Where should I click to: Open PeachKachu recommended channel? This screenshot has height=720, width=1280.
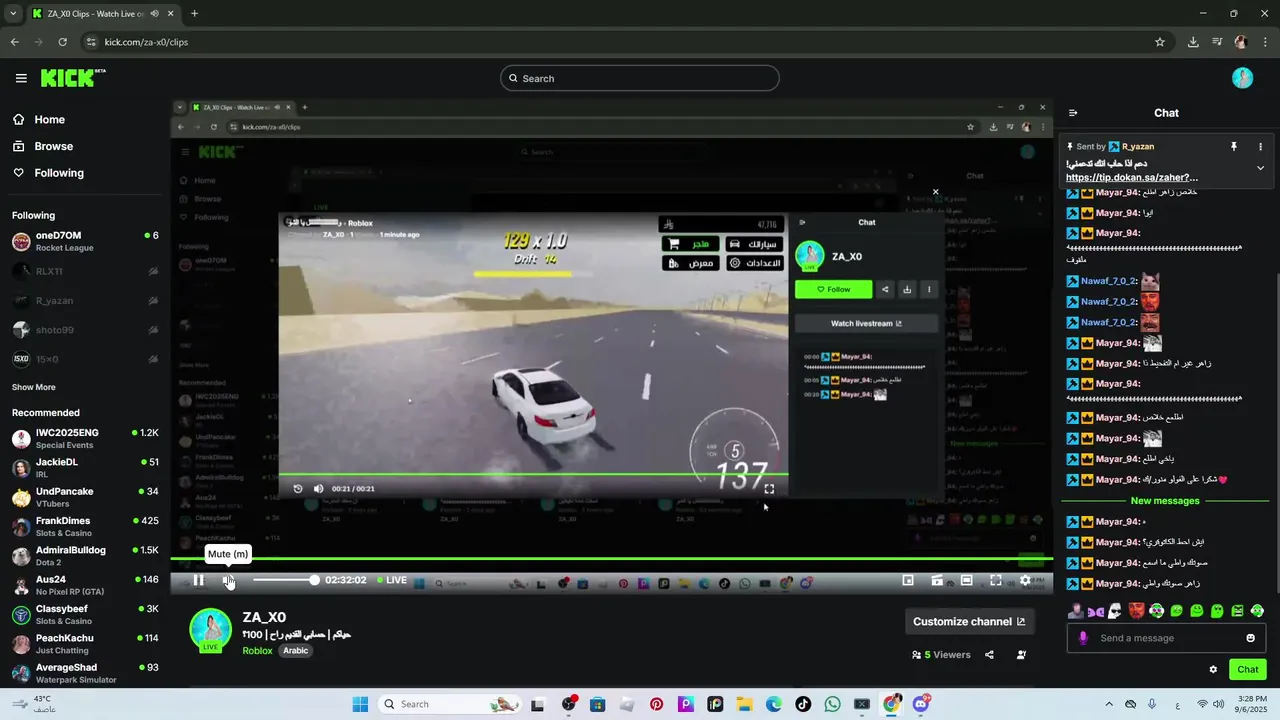point(85,643)
